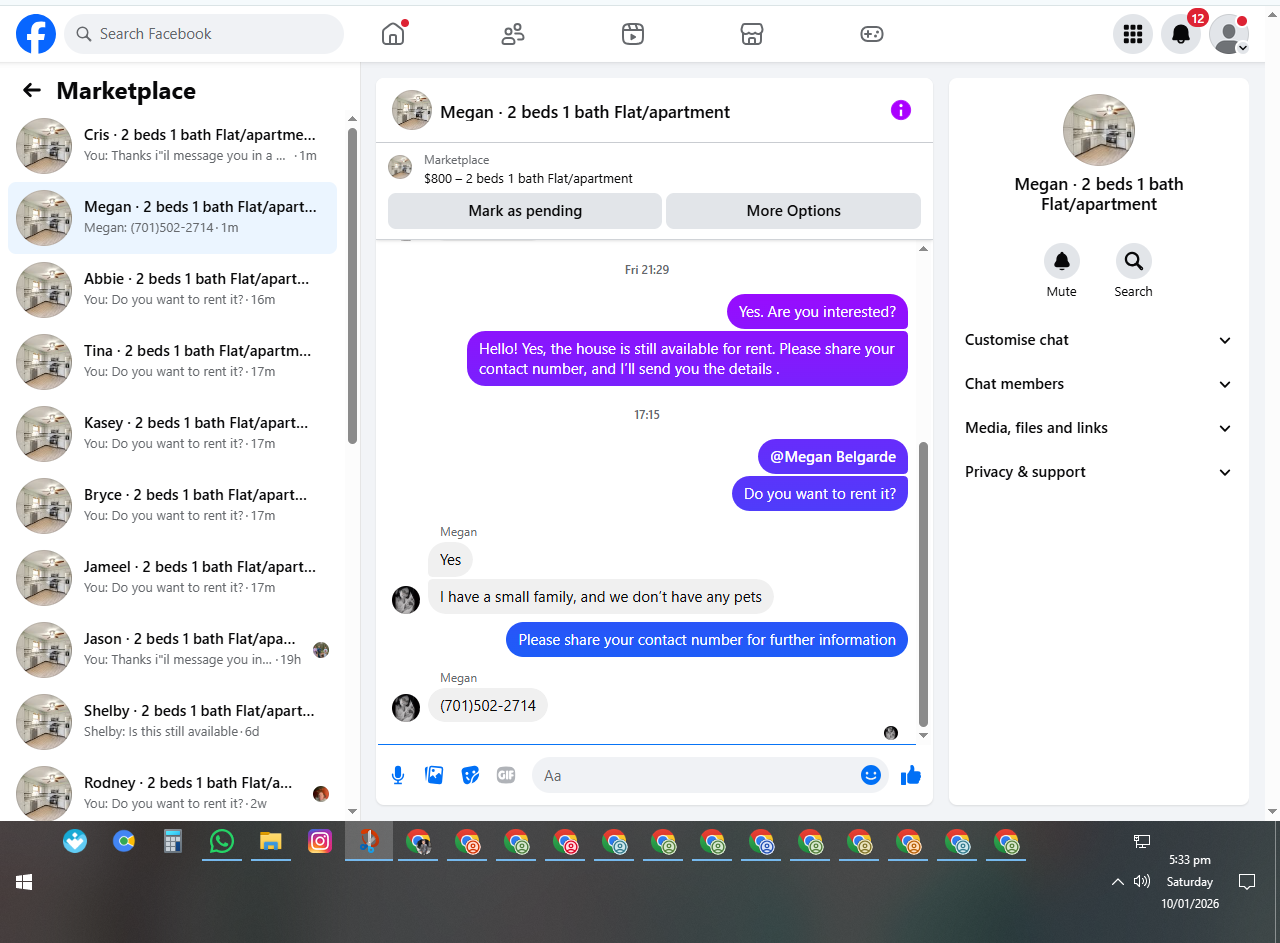Image resolution: width=1280 pixels, height=943 pixels.
Task: Open the Friends tab icon
Action: click(x=513, y=34)
